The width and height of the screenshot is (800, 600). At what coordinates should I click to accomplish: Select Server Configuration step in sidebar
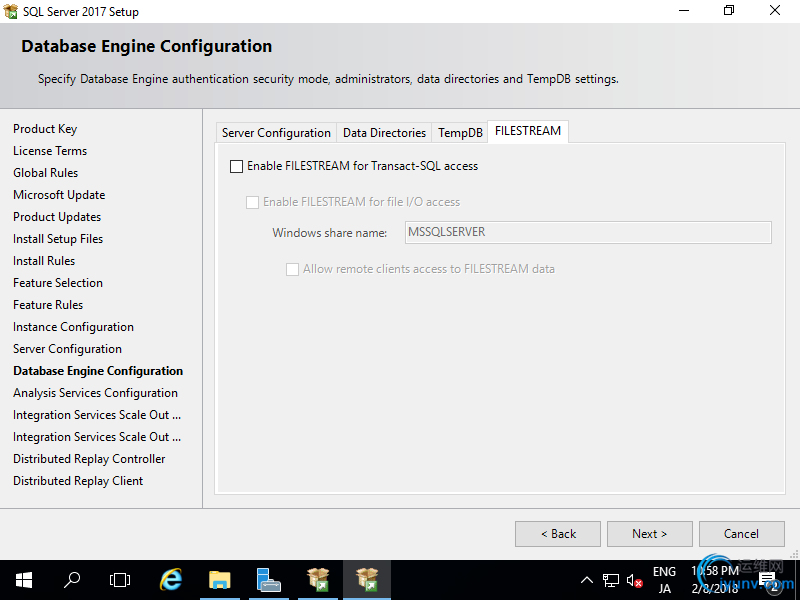click(67, 349)
